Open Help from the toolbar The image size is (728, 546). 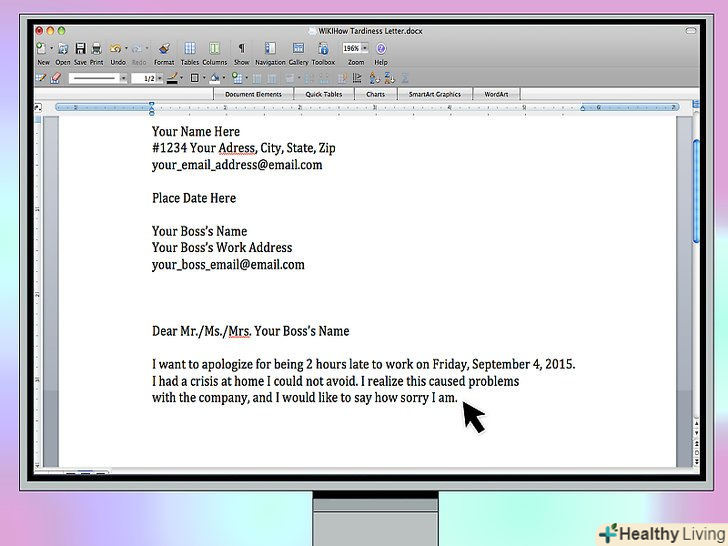point(381,48)
